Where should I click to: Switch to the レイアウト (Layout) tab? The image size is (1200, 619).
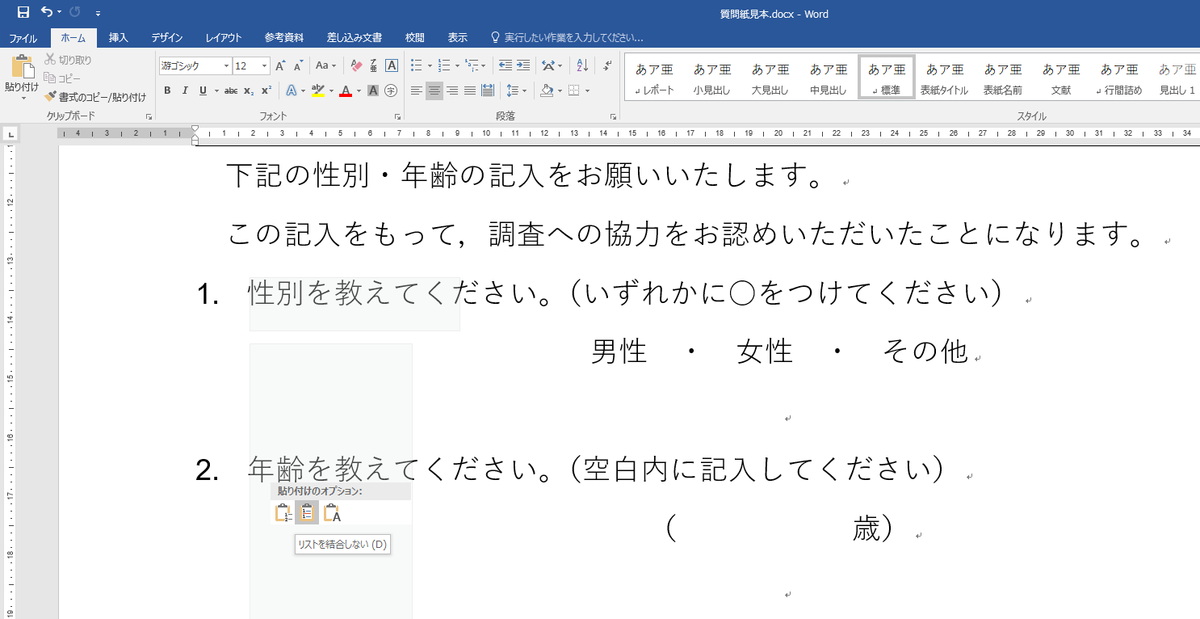coord(223,38)
